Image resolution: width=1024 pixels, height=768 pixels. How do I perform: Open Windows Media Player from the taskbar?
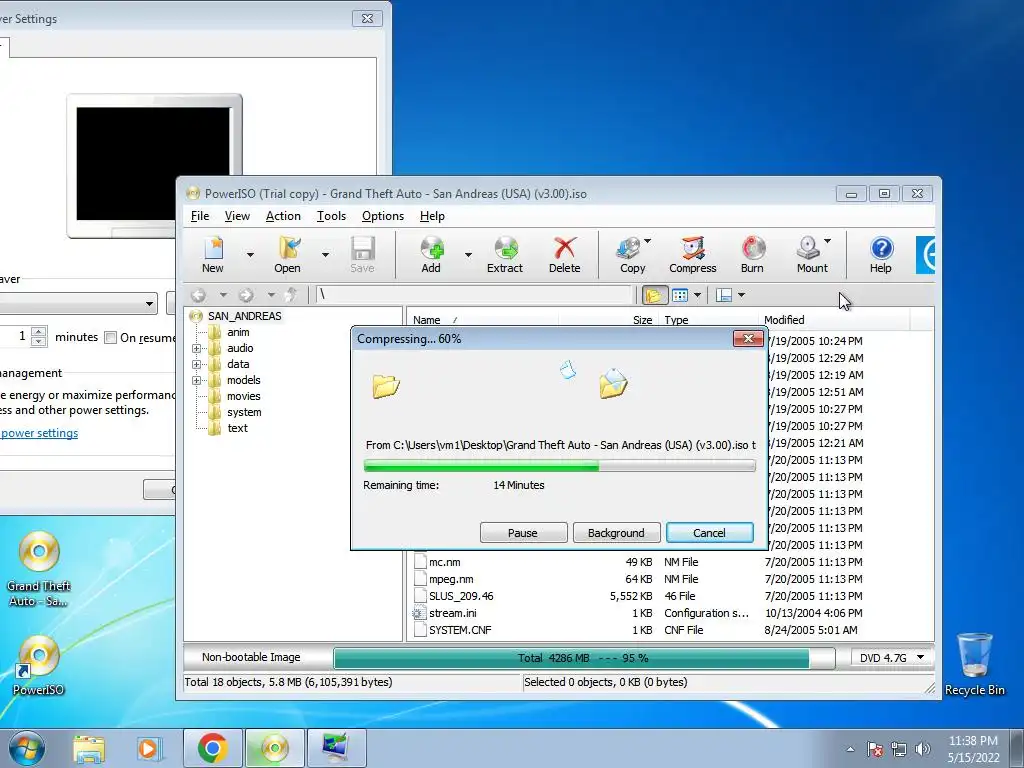click(150, 748)
